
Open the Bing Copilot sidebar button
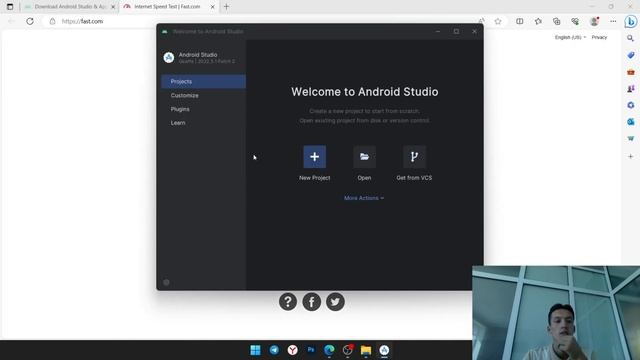point(631,21)
